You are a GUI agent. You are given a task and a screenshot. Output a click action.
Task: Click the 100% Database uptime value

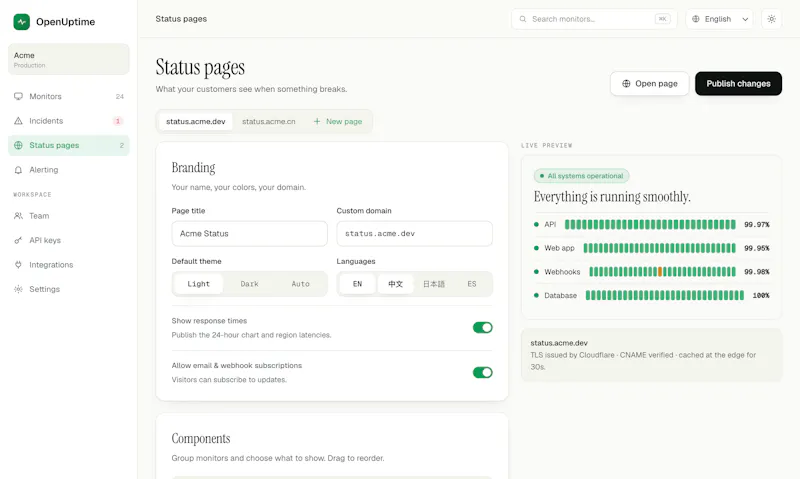click(x=761, y=295)
